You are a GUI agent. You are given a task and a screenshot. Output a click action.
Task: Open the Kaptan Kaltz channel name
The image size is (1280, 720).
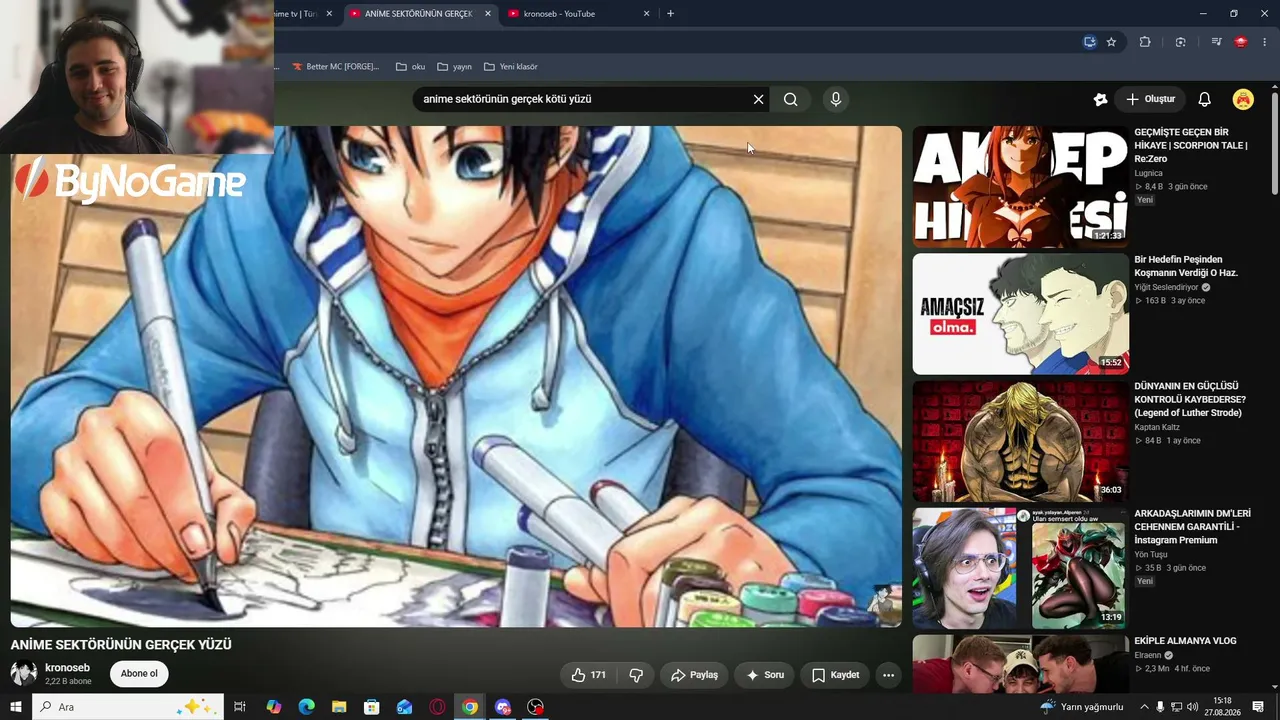pyautogui.click(x=1157, y=427)
